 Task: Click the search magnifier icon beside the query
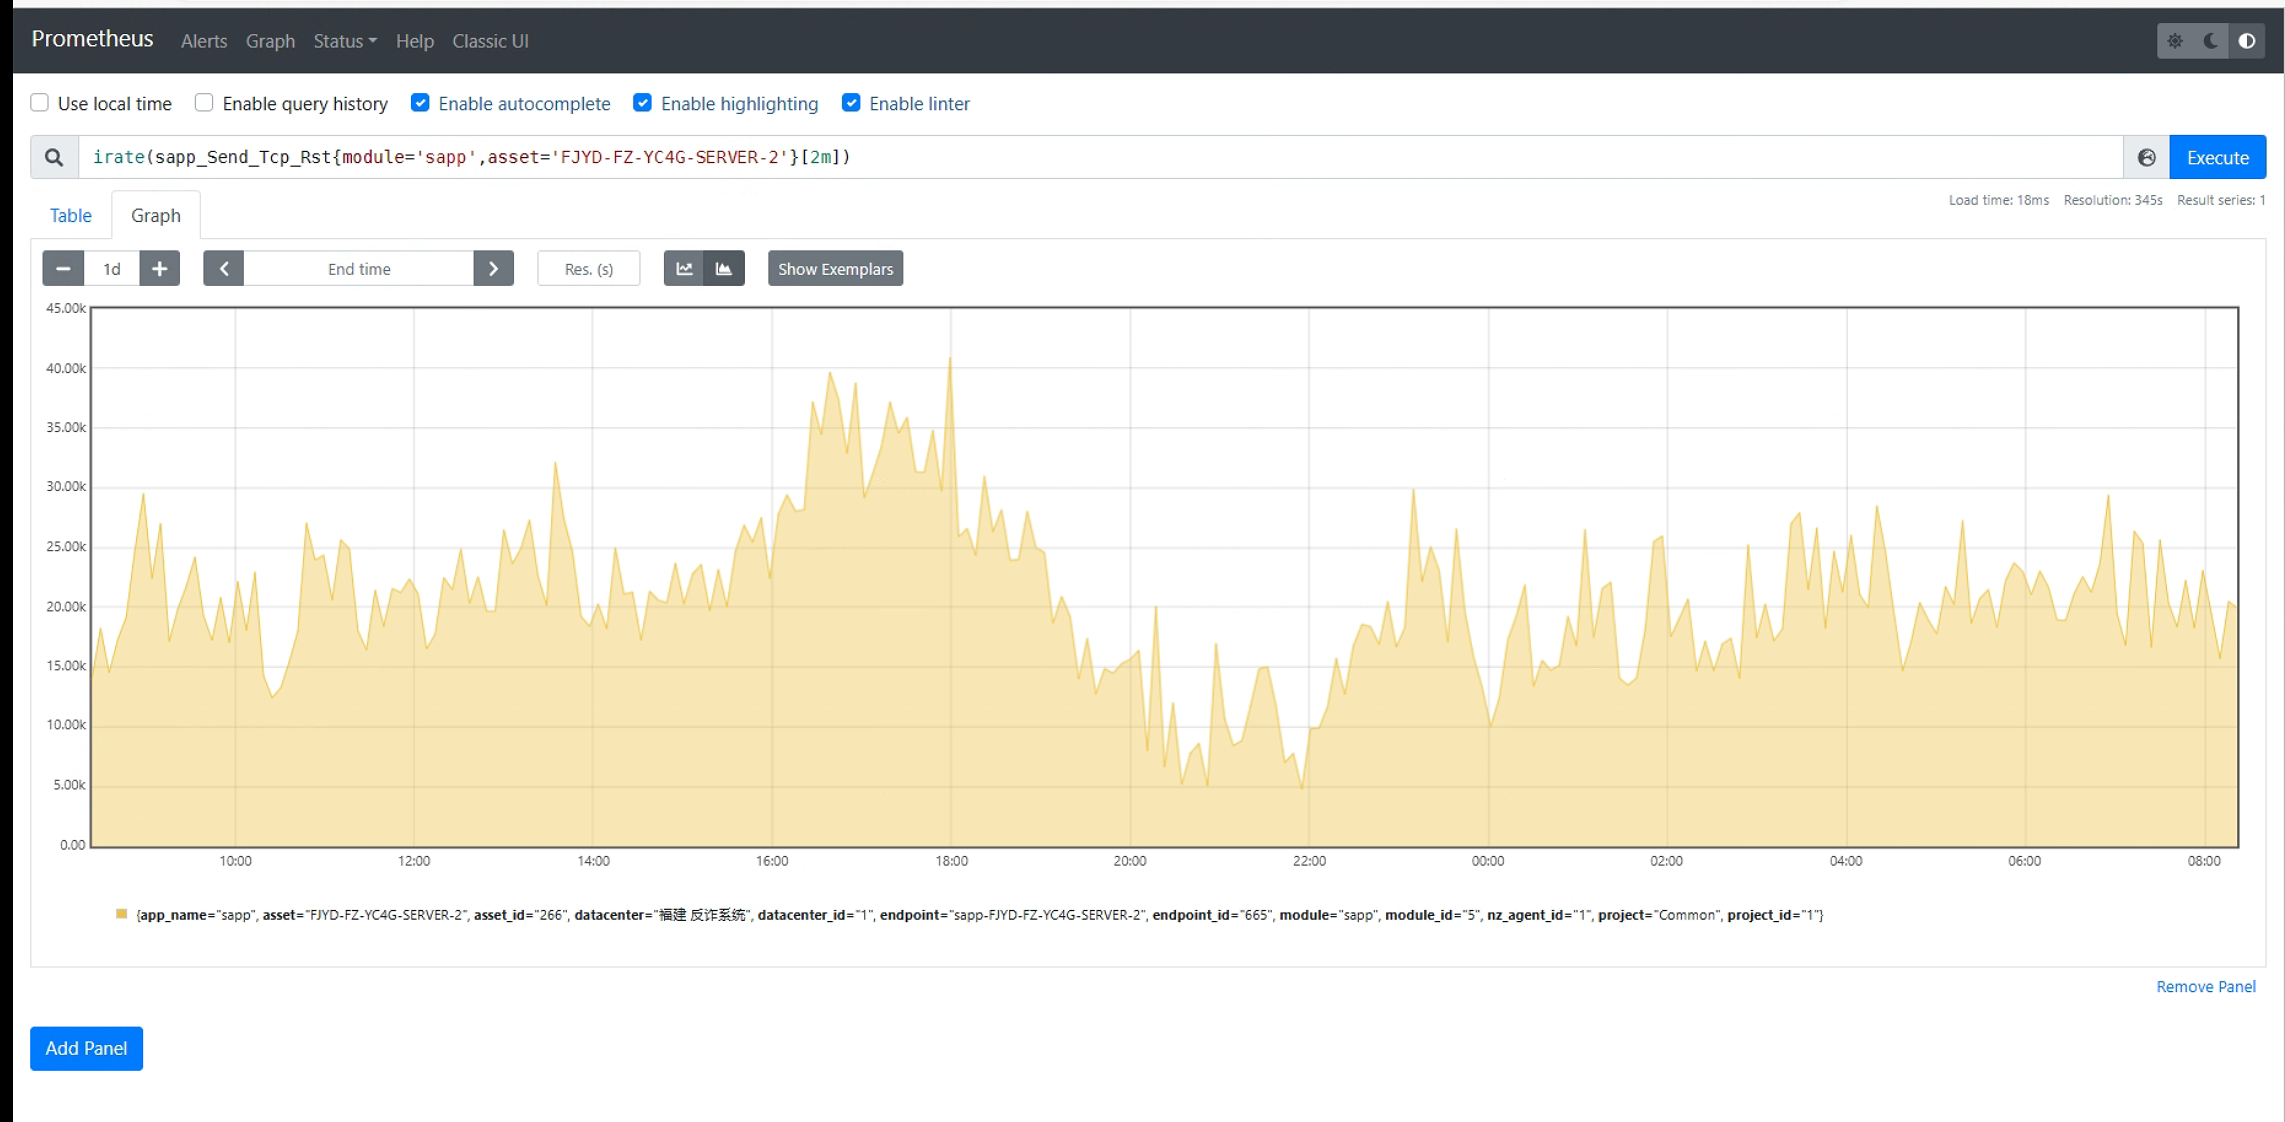54,157
